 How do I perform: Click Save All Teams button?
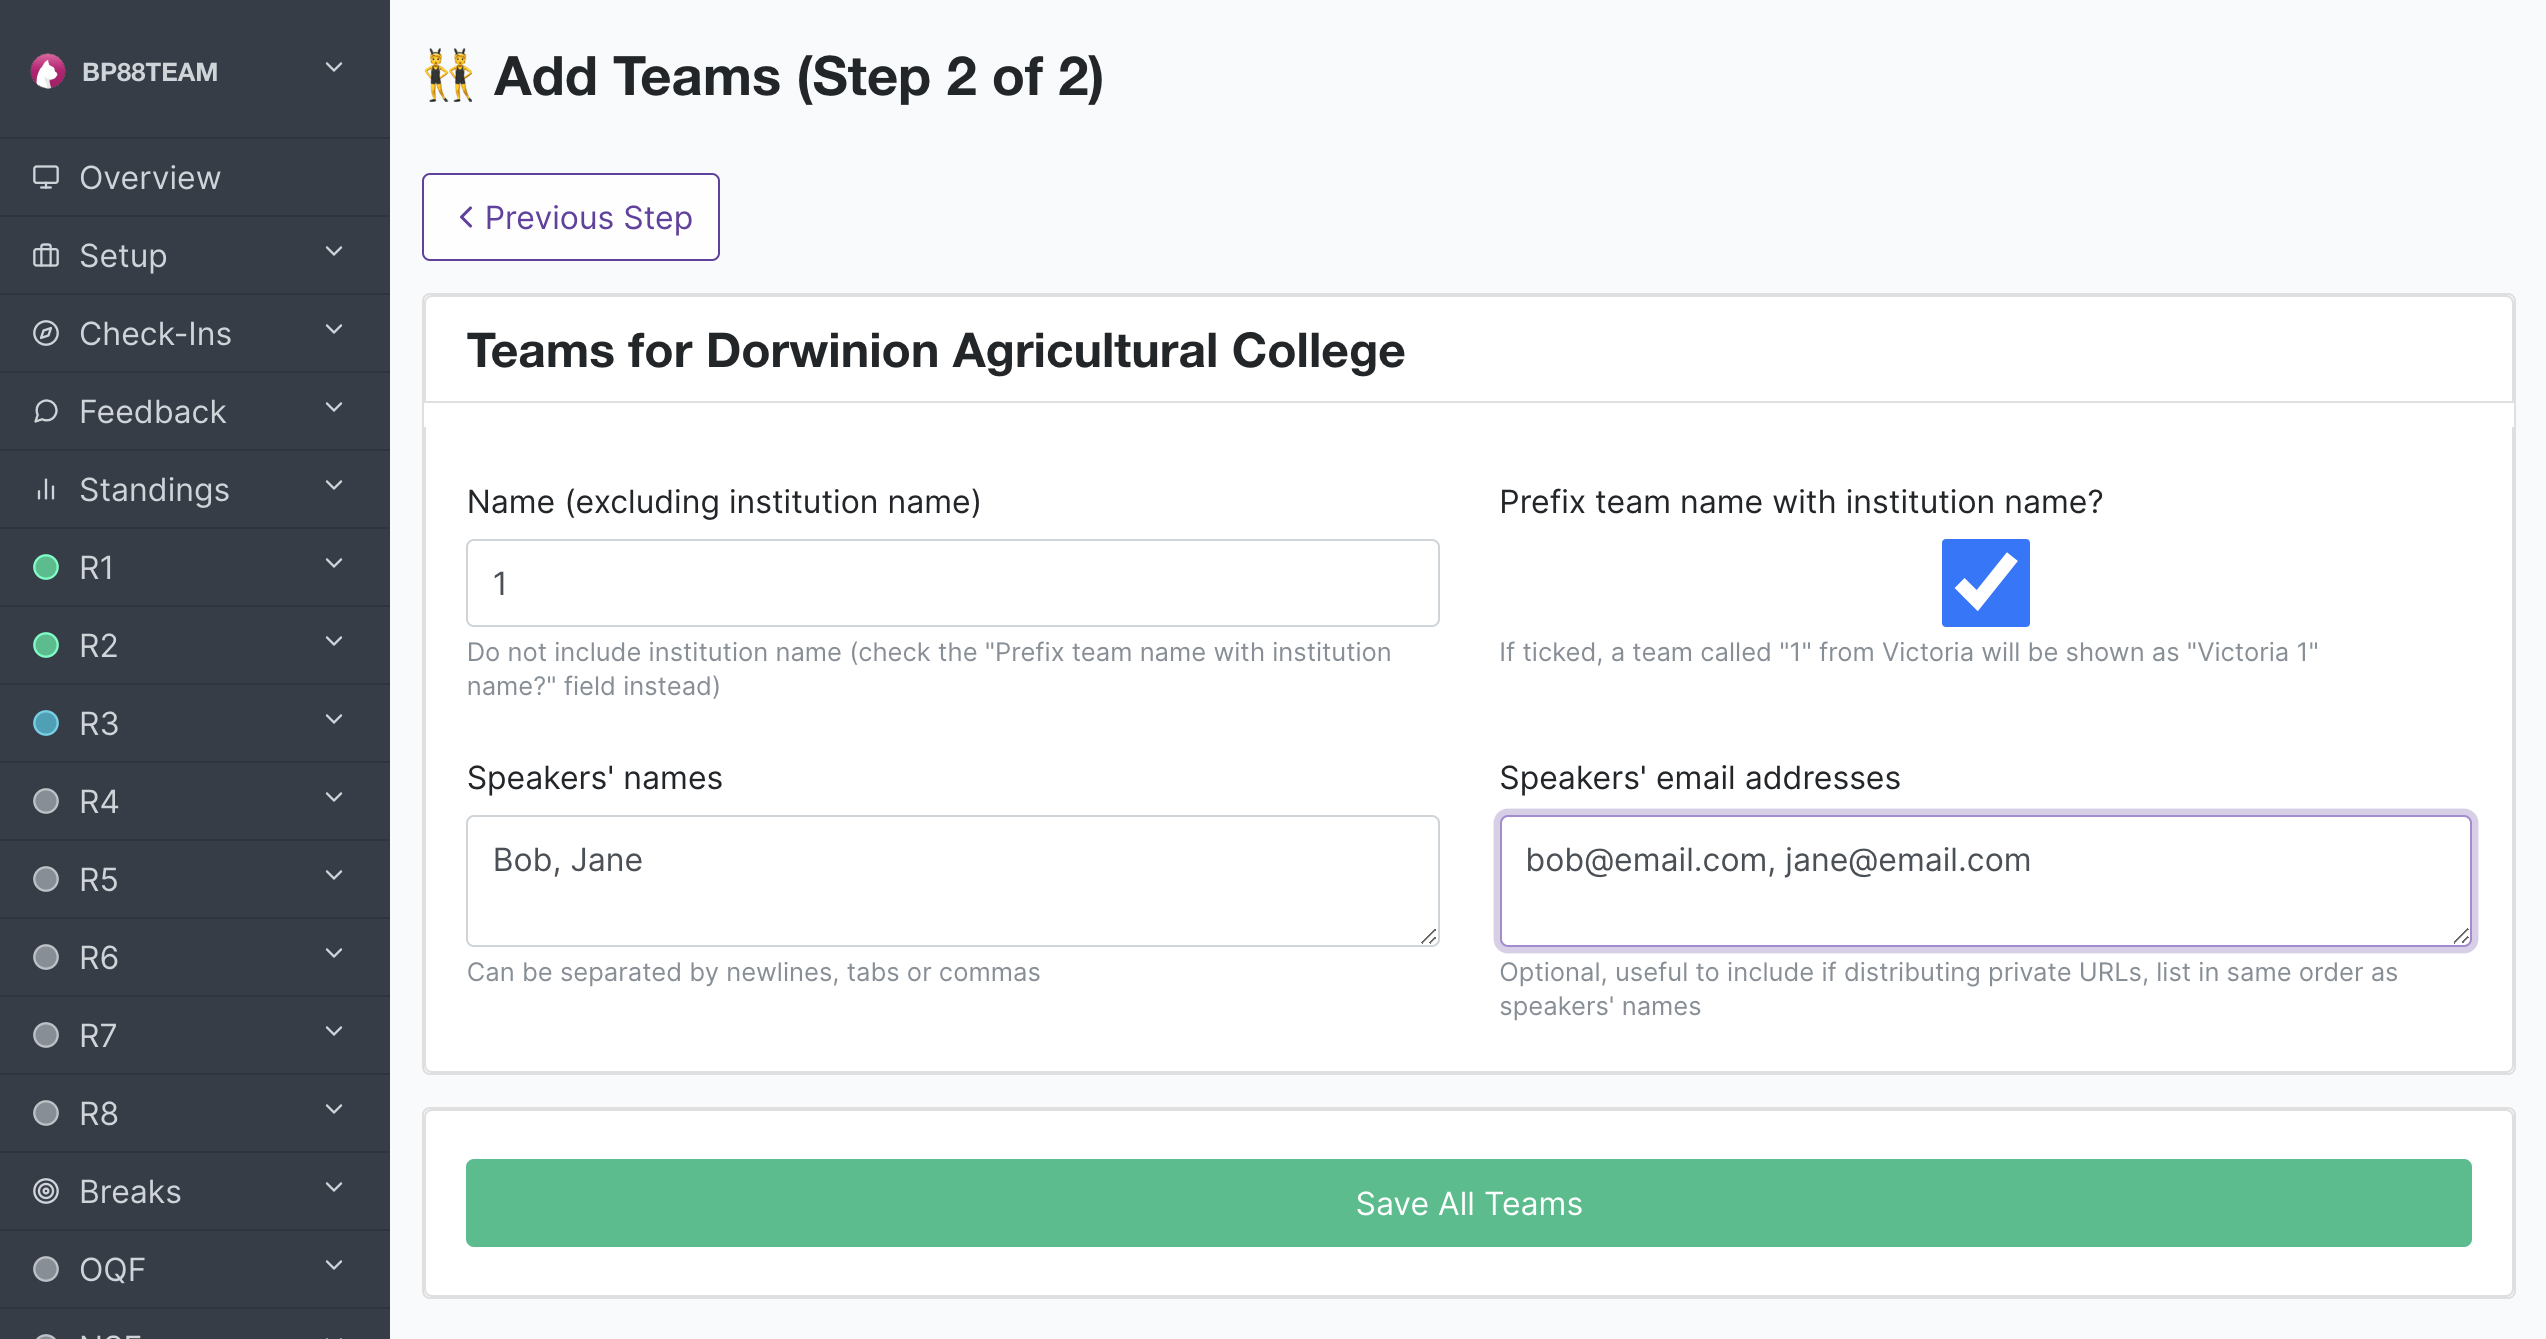[1468, 1203]
